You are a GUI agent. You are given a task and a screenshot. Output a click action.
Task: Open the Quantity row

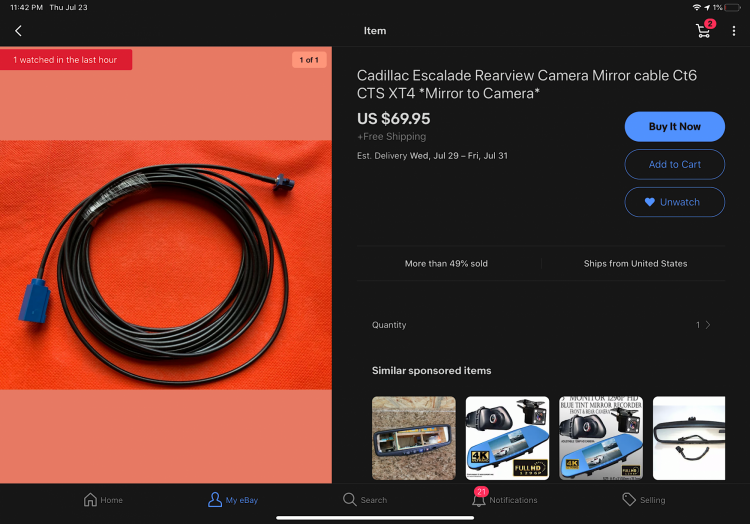click(x=541, y=325)
